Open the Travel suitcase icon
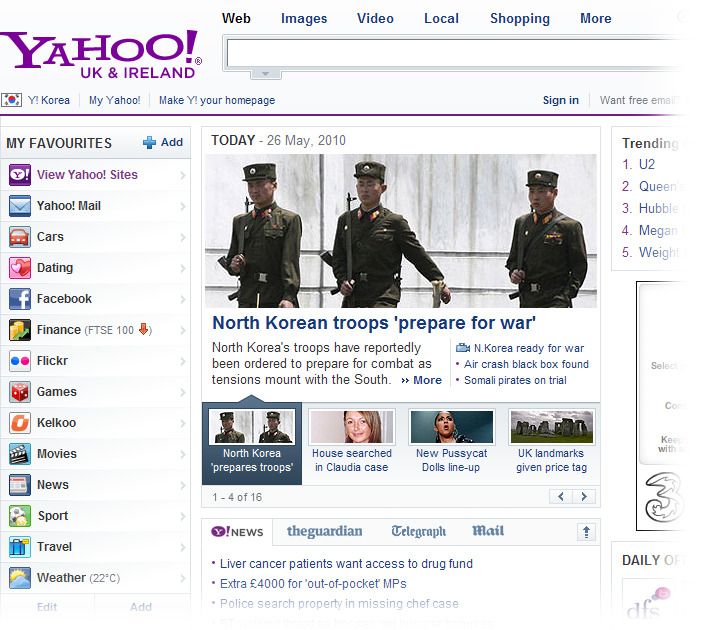 (x=20, y=547)
